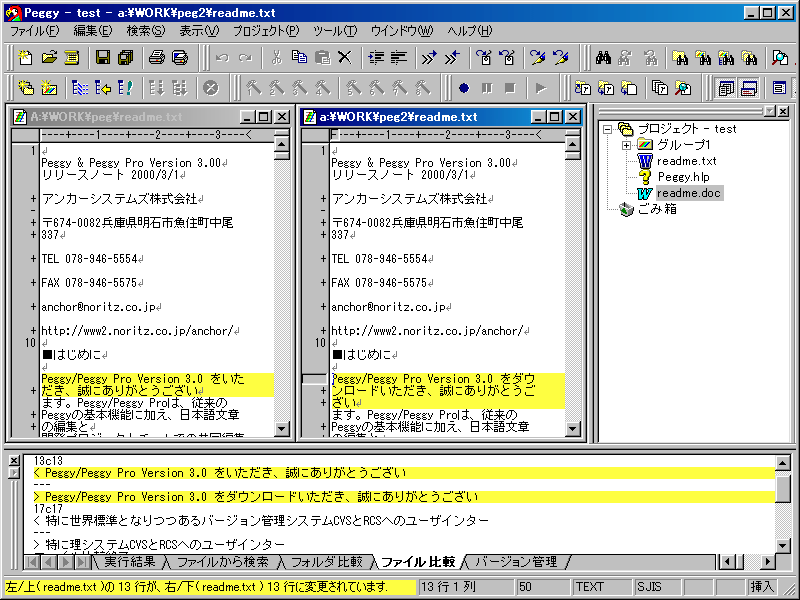Click the next bookmark tag icon
Viewport: 800px width, 600px height.
click(x=485, y=58)
